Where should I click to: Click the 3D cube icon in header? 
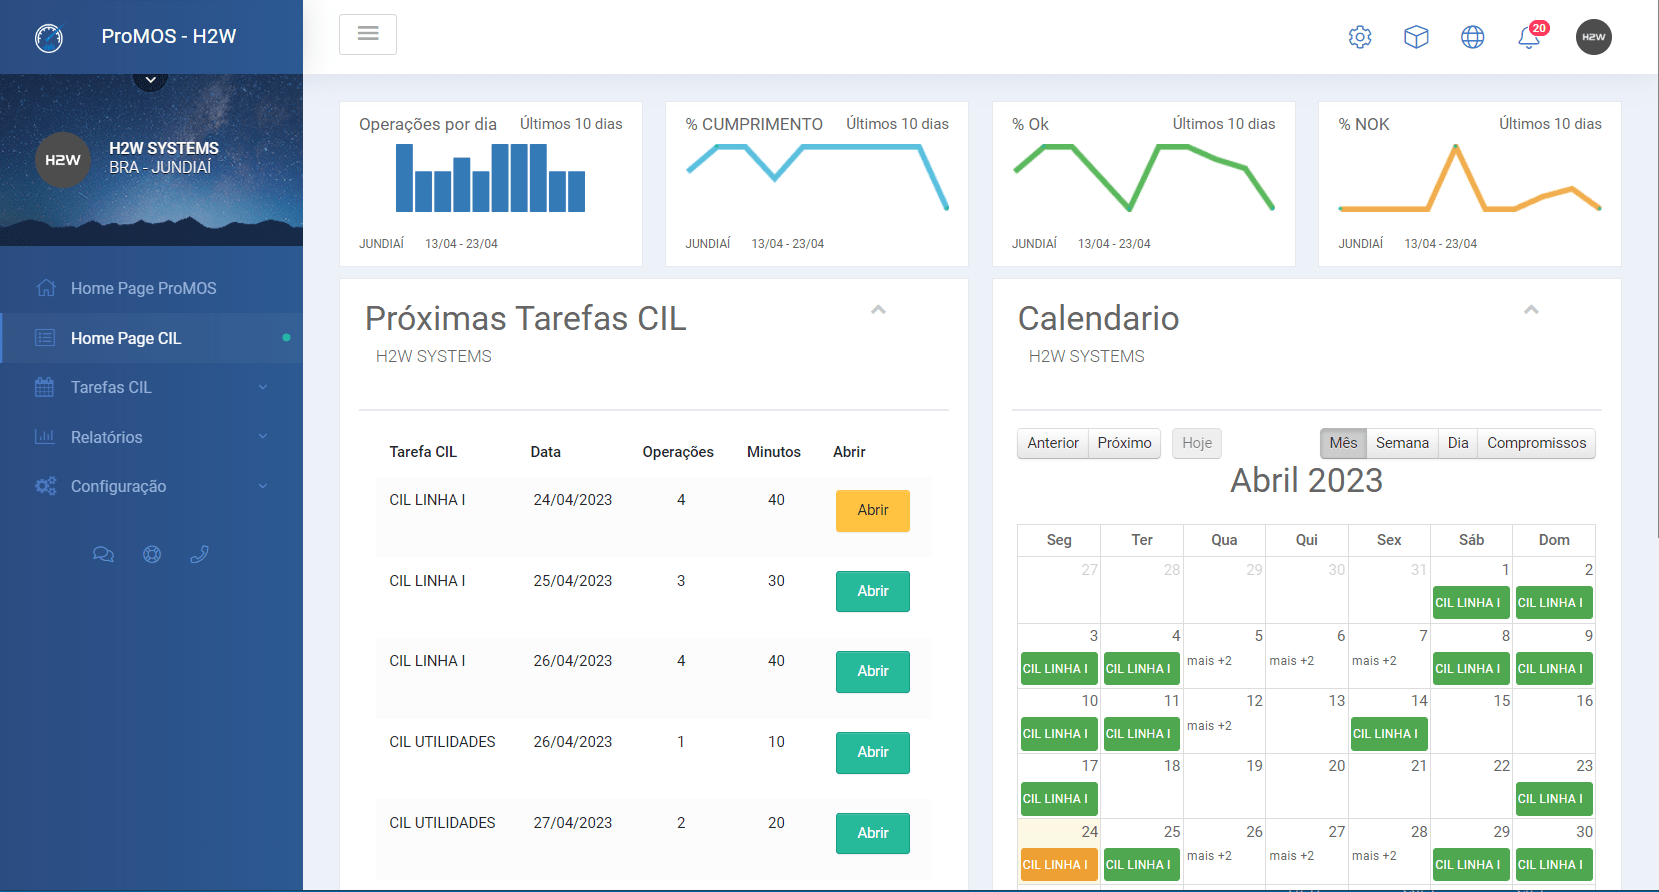1416,37
